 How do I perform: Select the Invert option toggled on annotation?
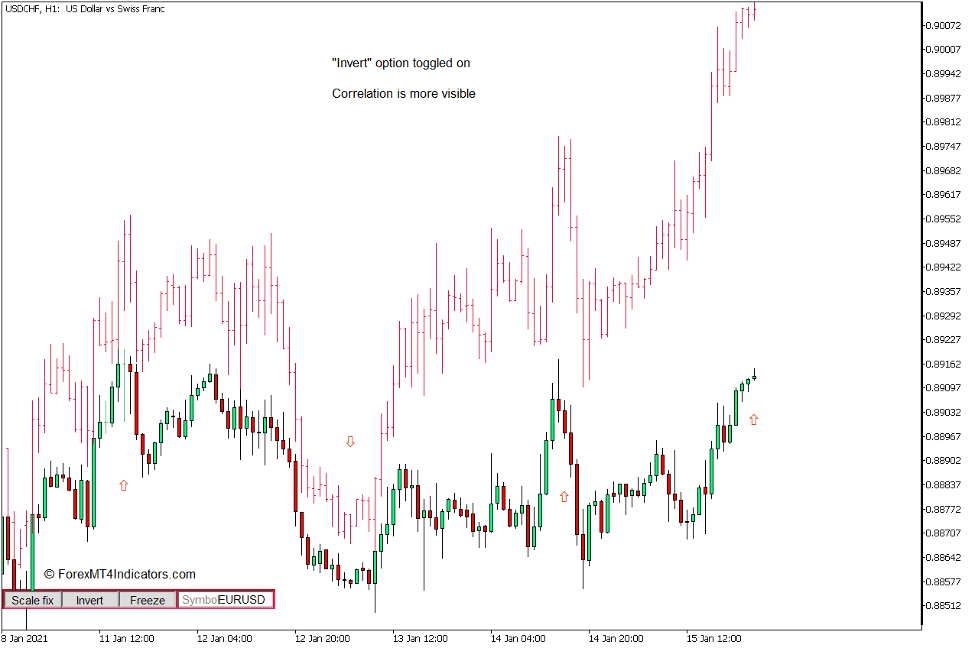(400, 62)
